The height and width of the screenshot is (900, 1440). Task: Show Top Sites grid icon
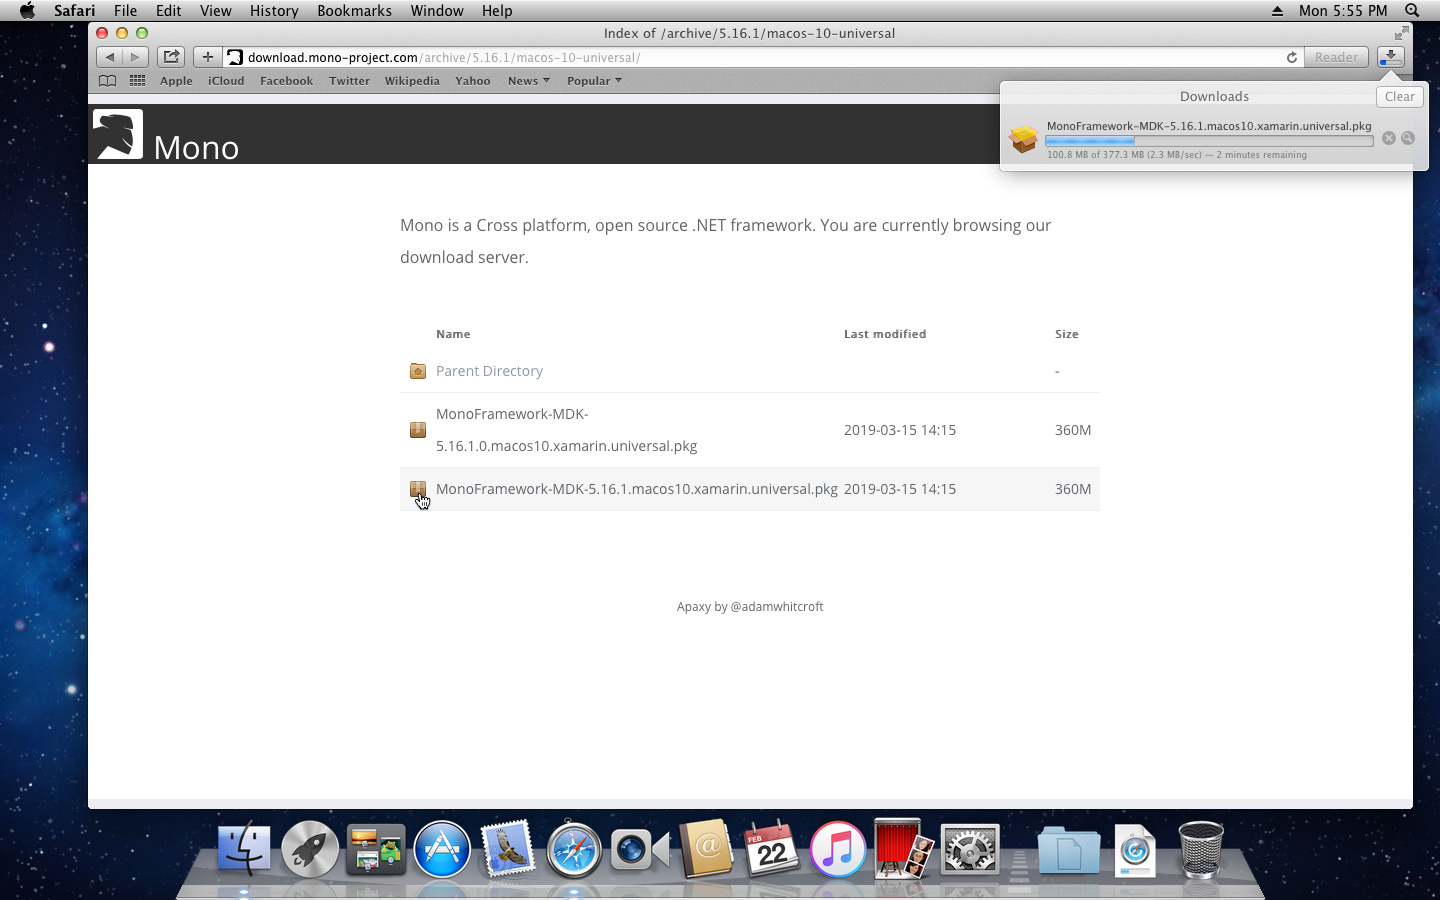pyautogui.click(x=137, y=81)
